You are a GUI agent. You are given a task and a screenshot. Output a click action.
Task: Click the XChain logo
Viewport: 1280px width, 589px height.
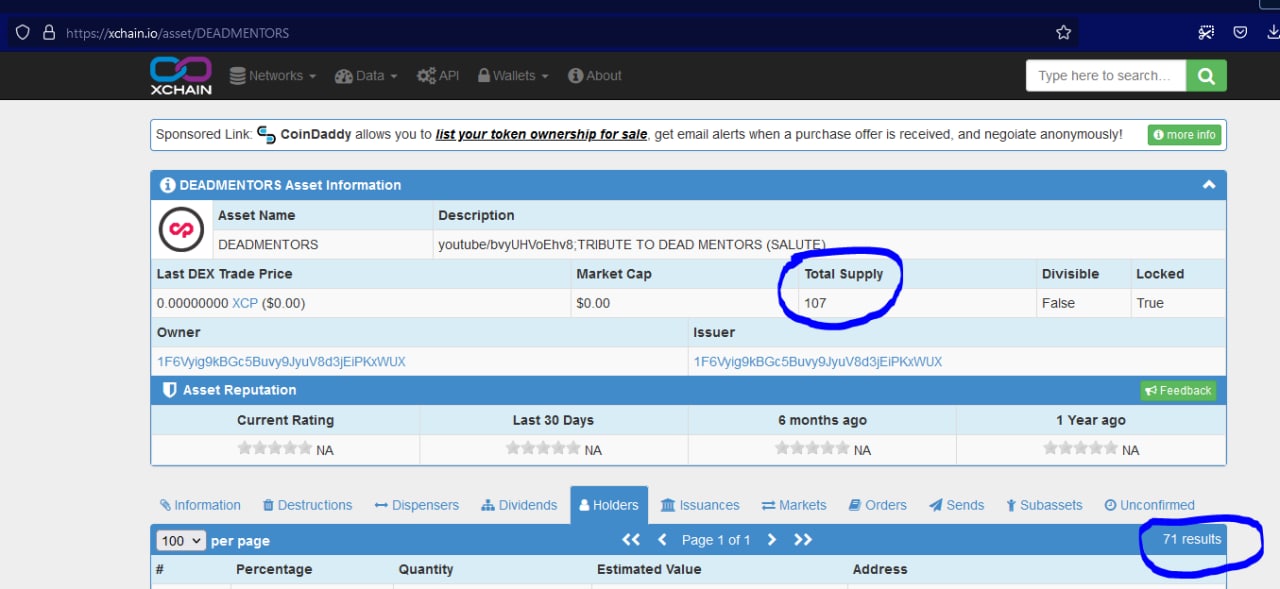[181, 75]
